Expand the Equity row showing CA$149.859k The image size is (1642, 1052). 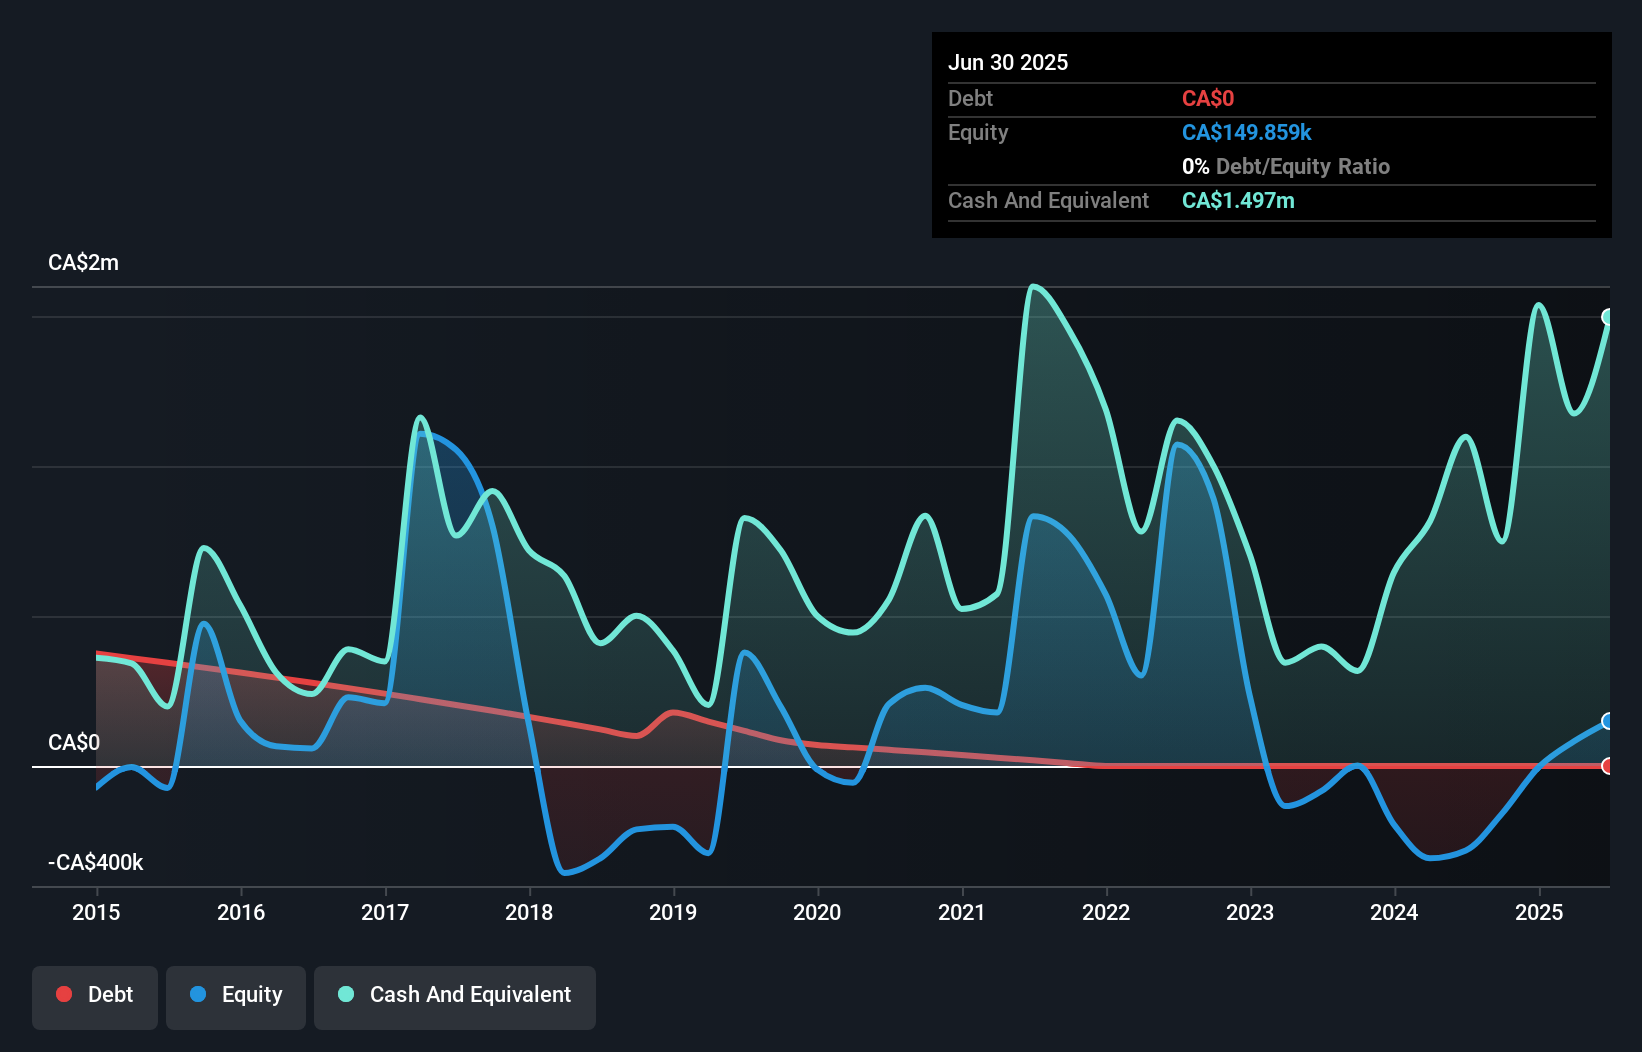pyautogui.click(x=1246, y=132)
